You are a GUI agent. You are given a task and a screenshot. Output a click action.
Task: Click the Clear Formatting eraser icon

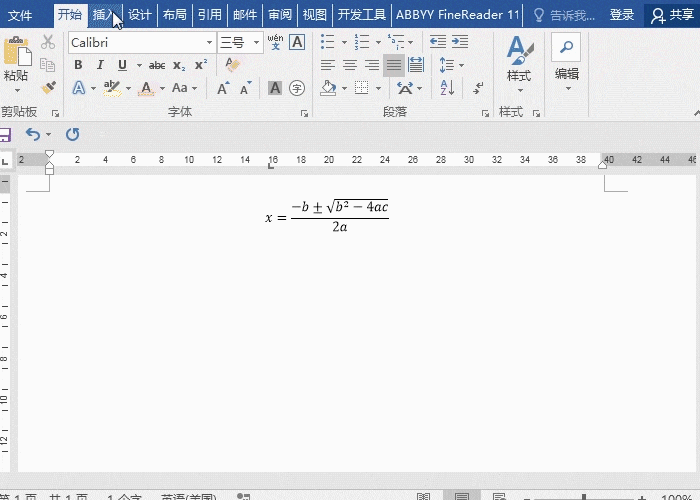click(x=232, y=65)
